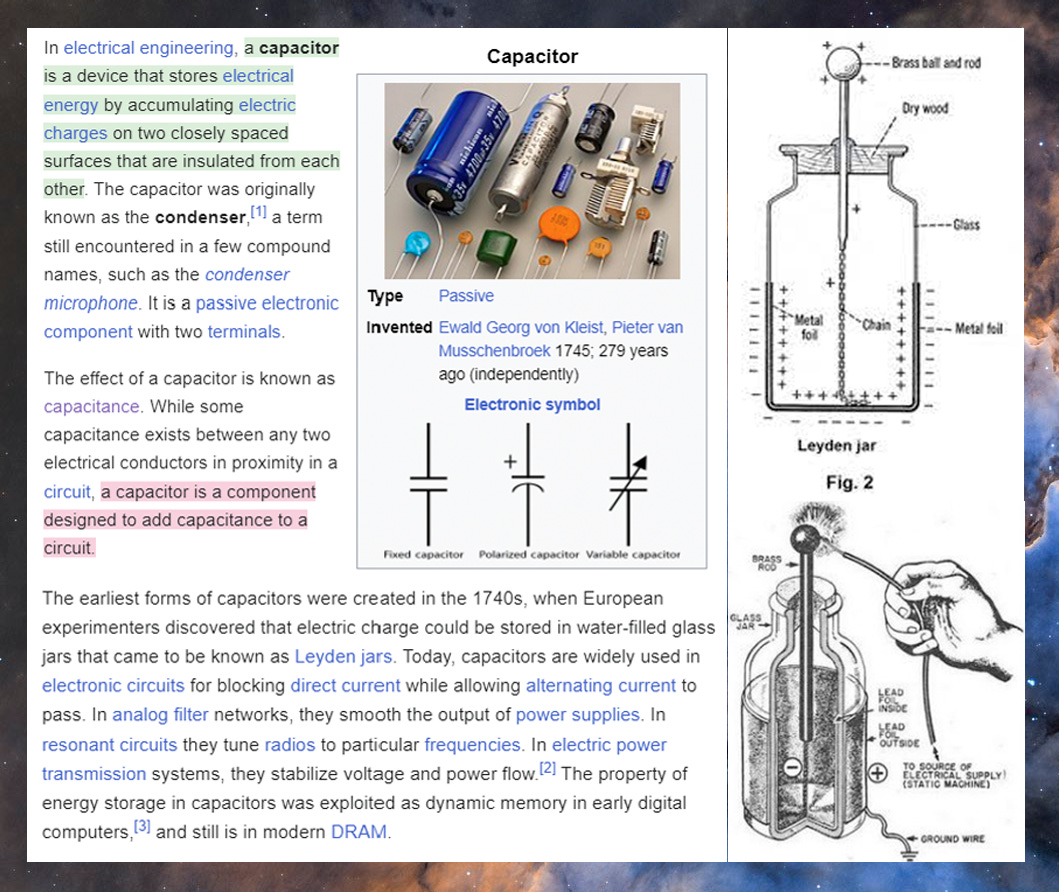Select the Brass ball and rod label
Image resolution: width=1059 pixels, height=892 pixels.
coord(936,63)
